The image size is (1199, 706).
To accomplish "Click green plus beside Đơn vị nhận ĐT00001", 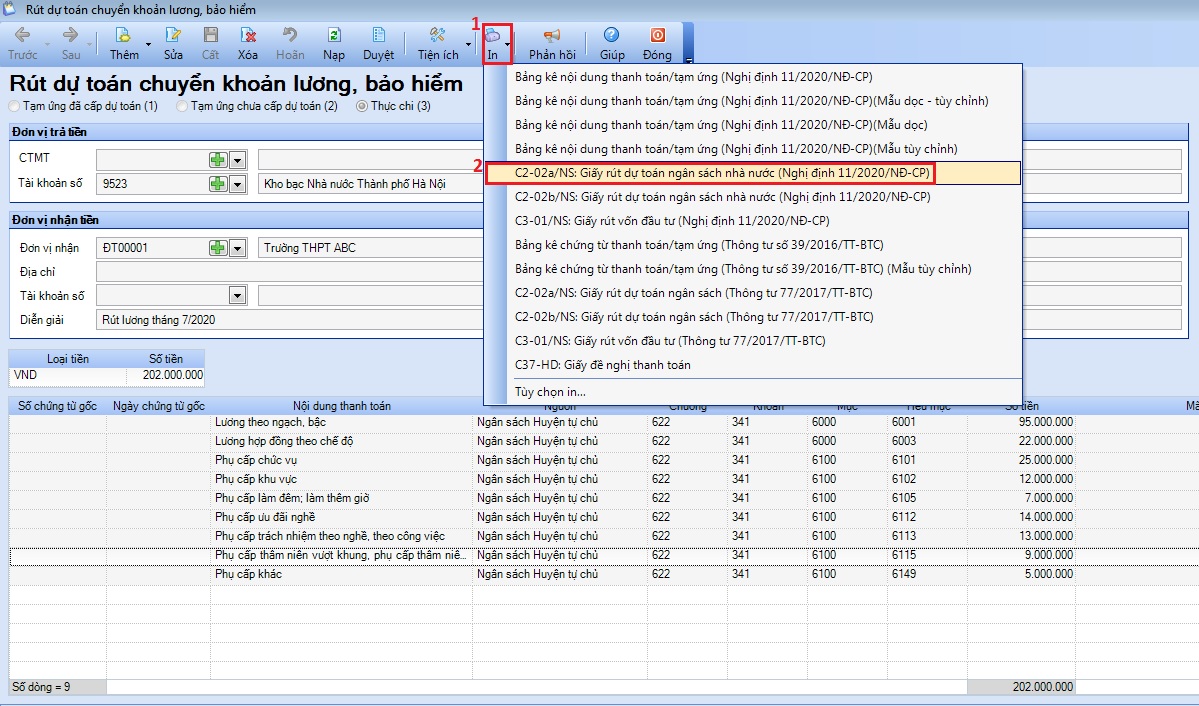I will click(218, 248).
